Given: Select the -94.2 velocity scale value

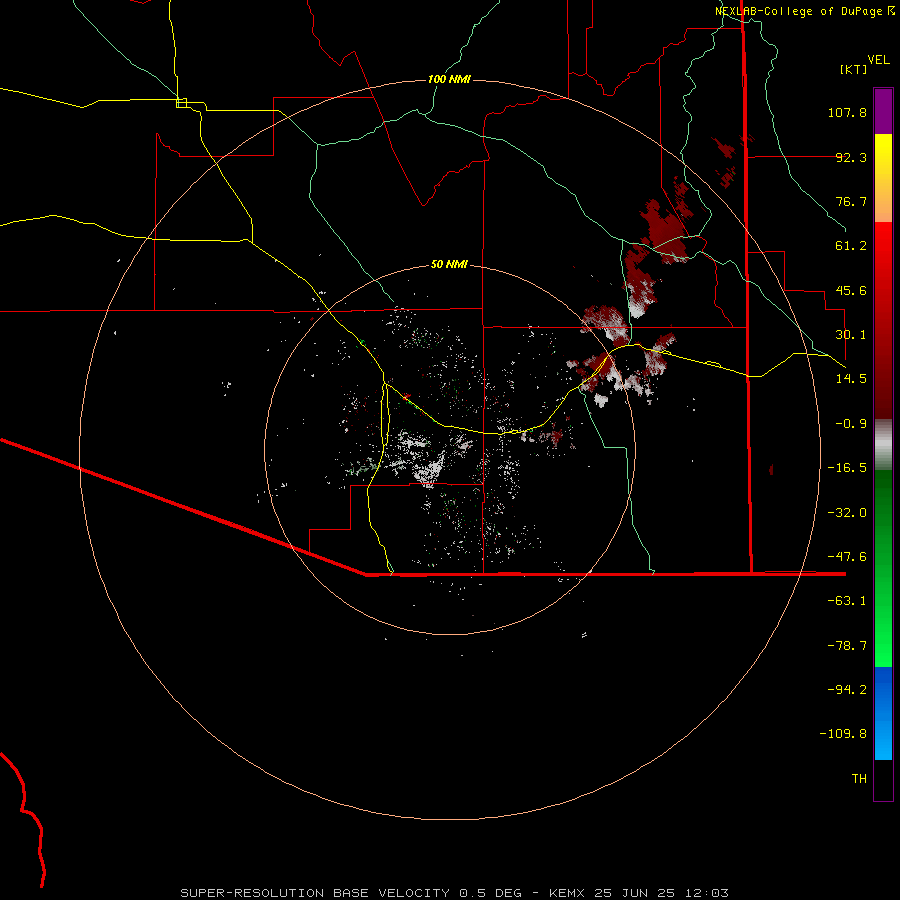Looking at the screenshot, I should (847, 690).
